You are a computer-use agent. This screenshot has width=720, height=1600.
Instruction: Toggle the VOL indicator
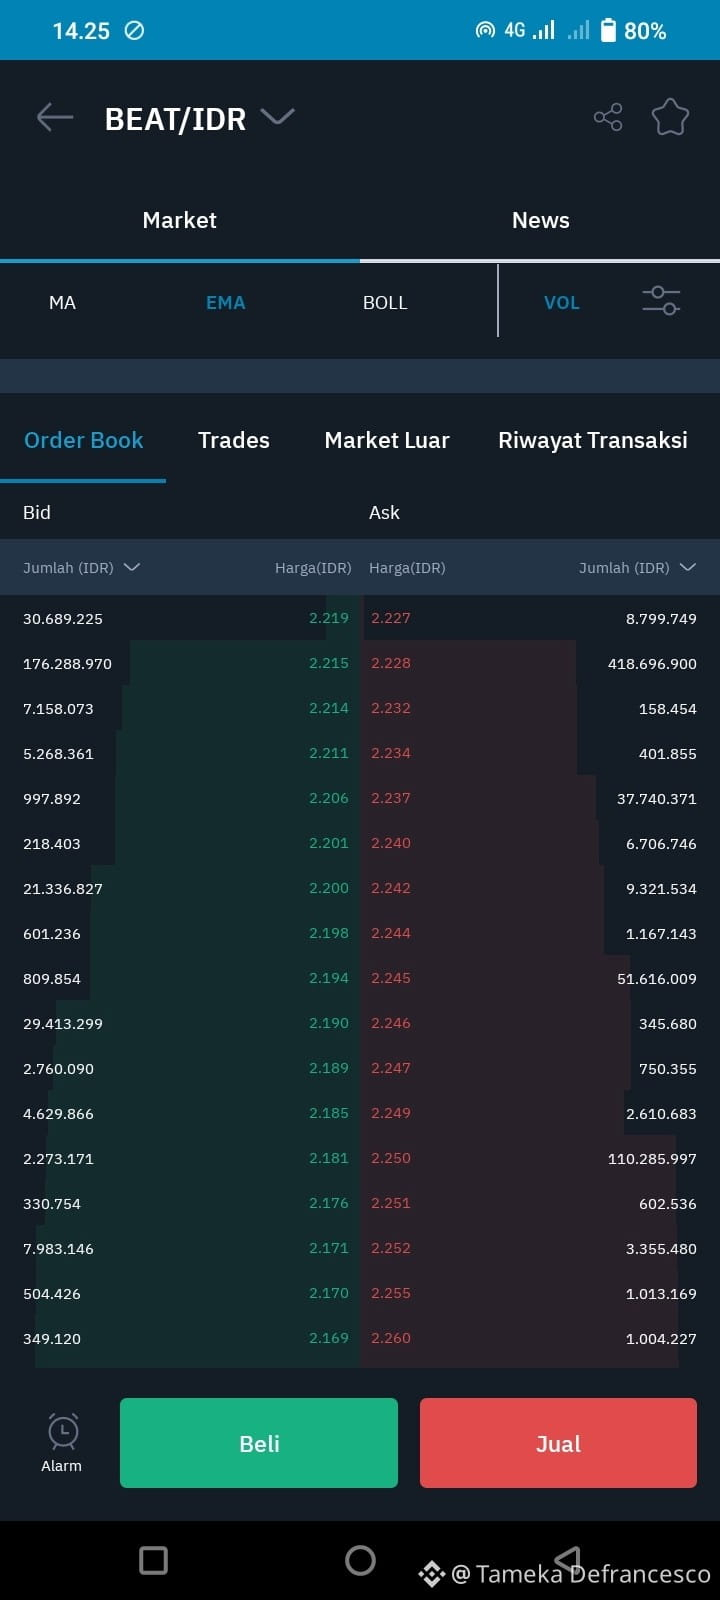(561, 302)
